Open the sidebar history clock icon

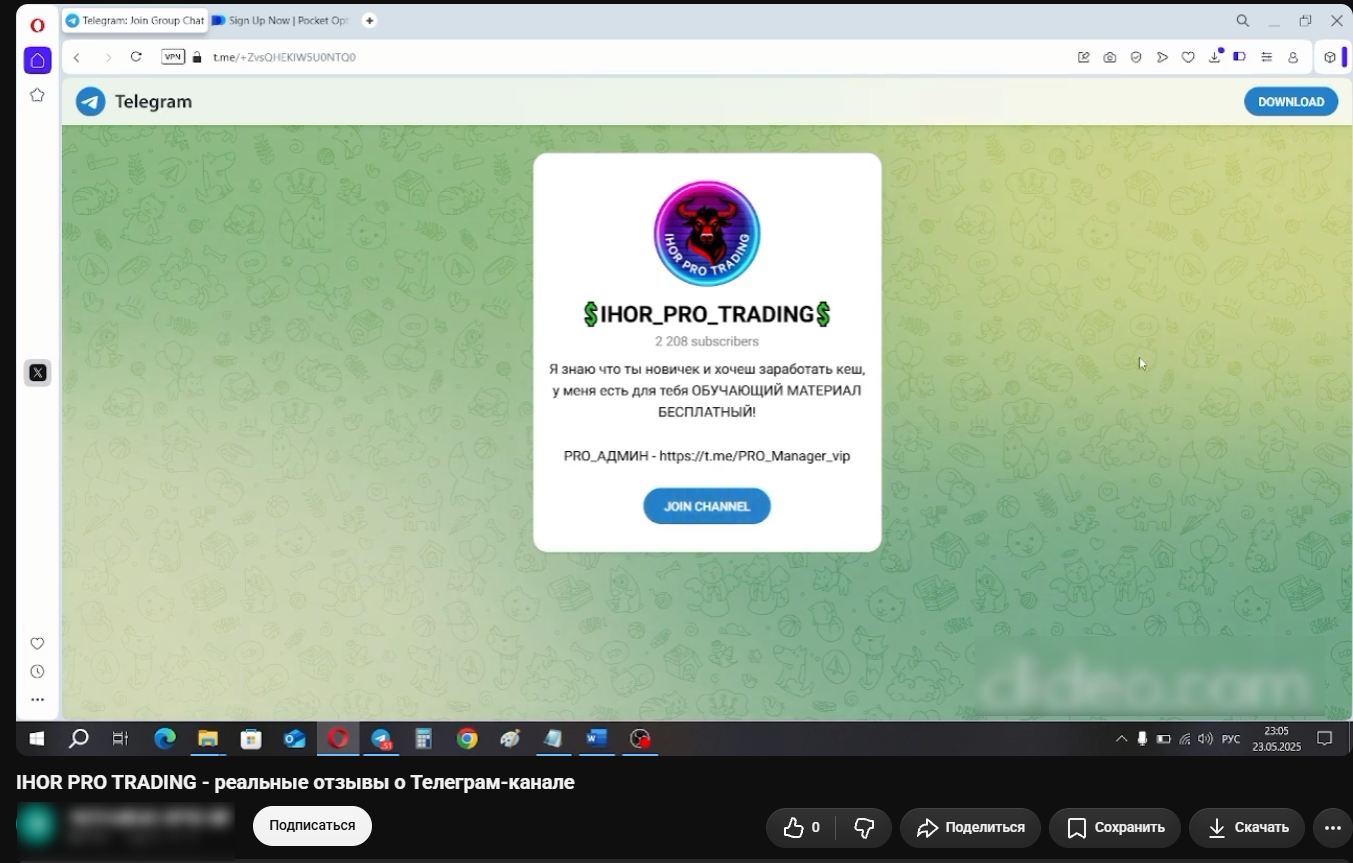click(x=37, y=672)
